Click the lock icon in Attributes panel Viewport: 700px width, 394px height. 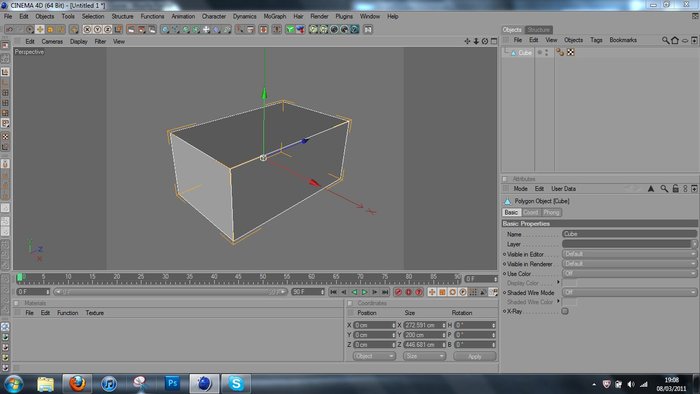[675, 189]
